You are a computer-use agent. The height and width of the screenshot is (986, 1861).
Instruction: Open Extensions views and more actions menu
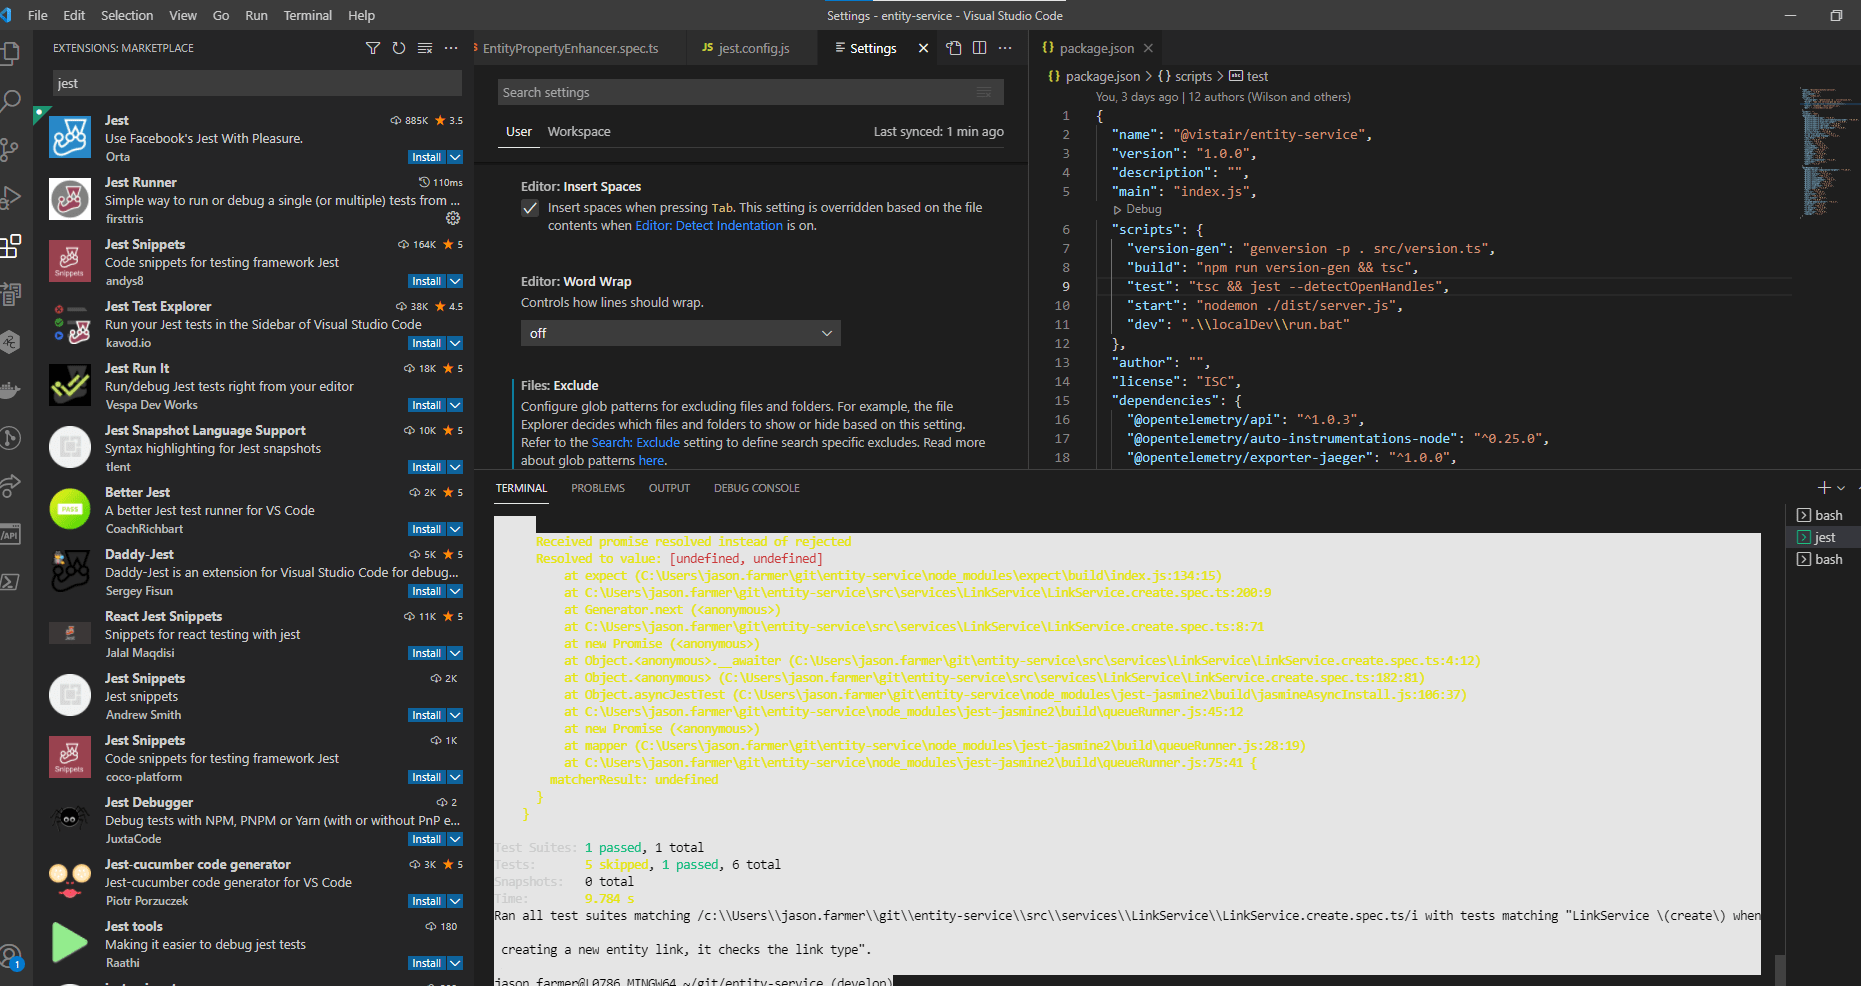[451, 48]
